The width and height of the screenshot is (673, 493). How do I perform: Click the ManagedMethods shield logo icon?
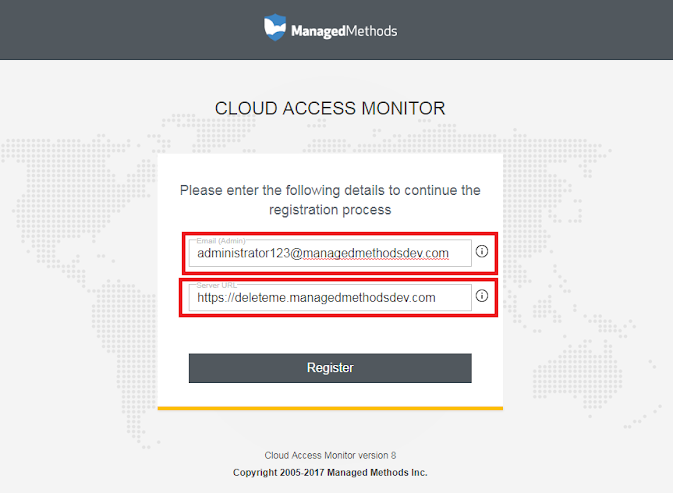click(275, 27)
